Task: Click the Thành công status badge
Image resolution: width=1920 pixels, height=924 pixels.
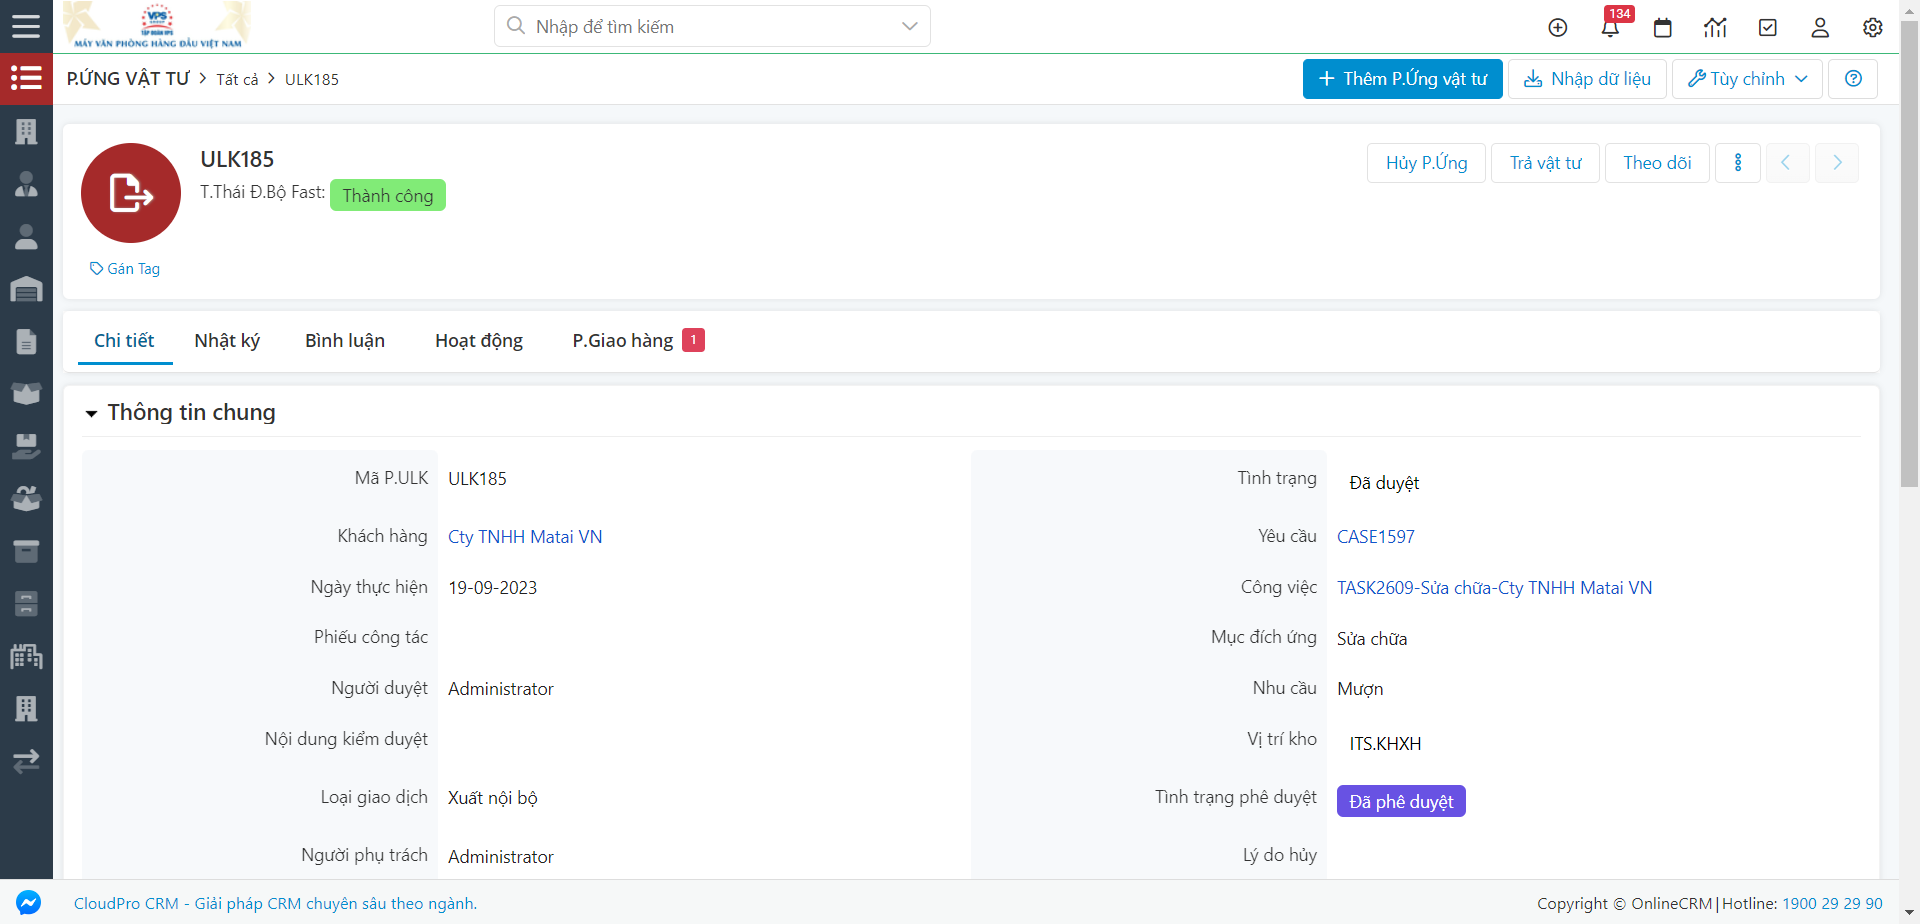Action: coord(388,195)
